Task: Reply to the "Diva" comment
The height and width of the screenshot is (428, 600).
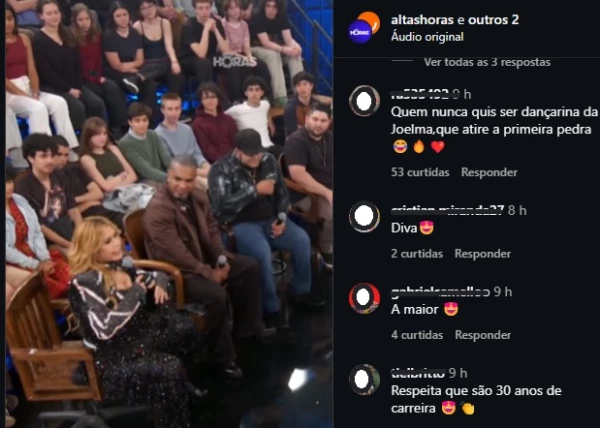Action: (483, 254)
